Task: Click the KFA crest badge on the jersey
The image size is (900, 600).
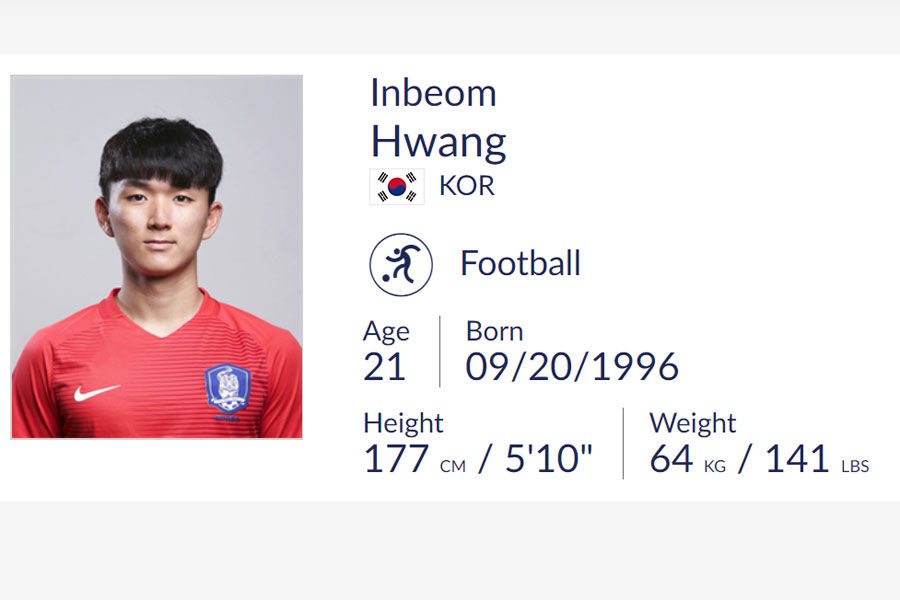Action: pos(228,390)
